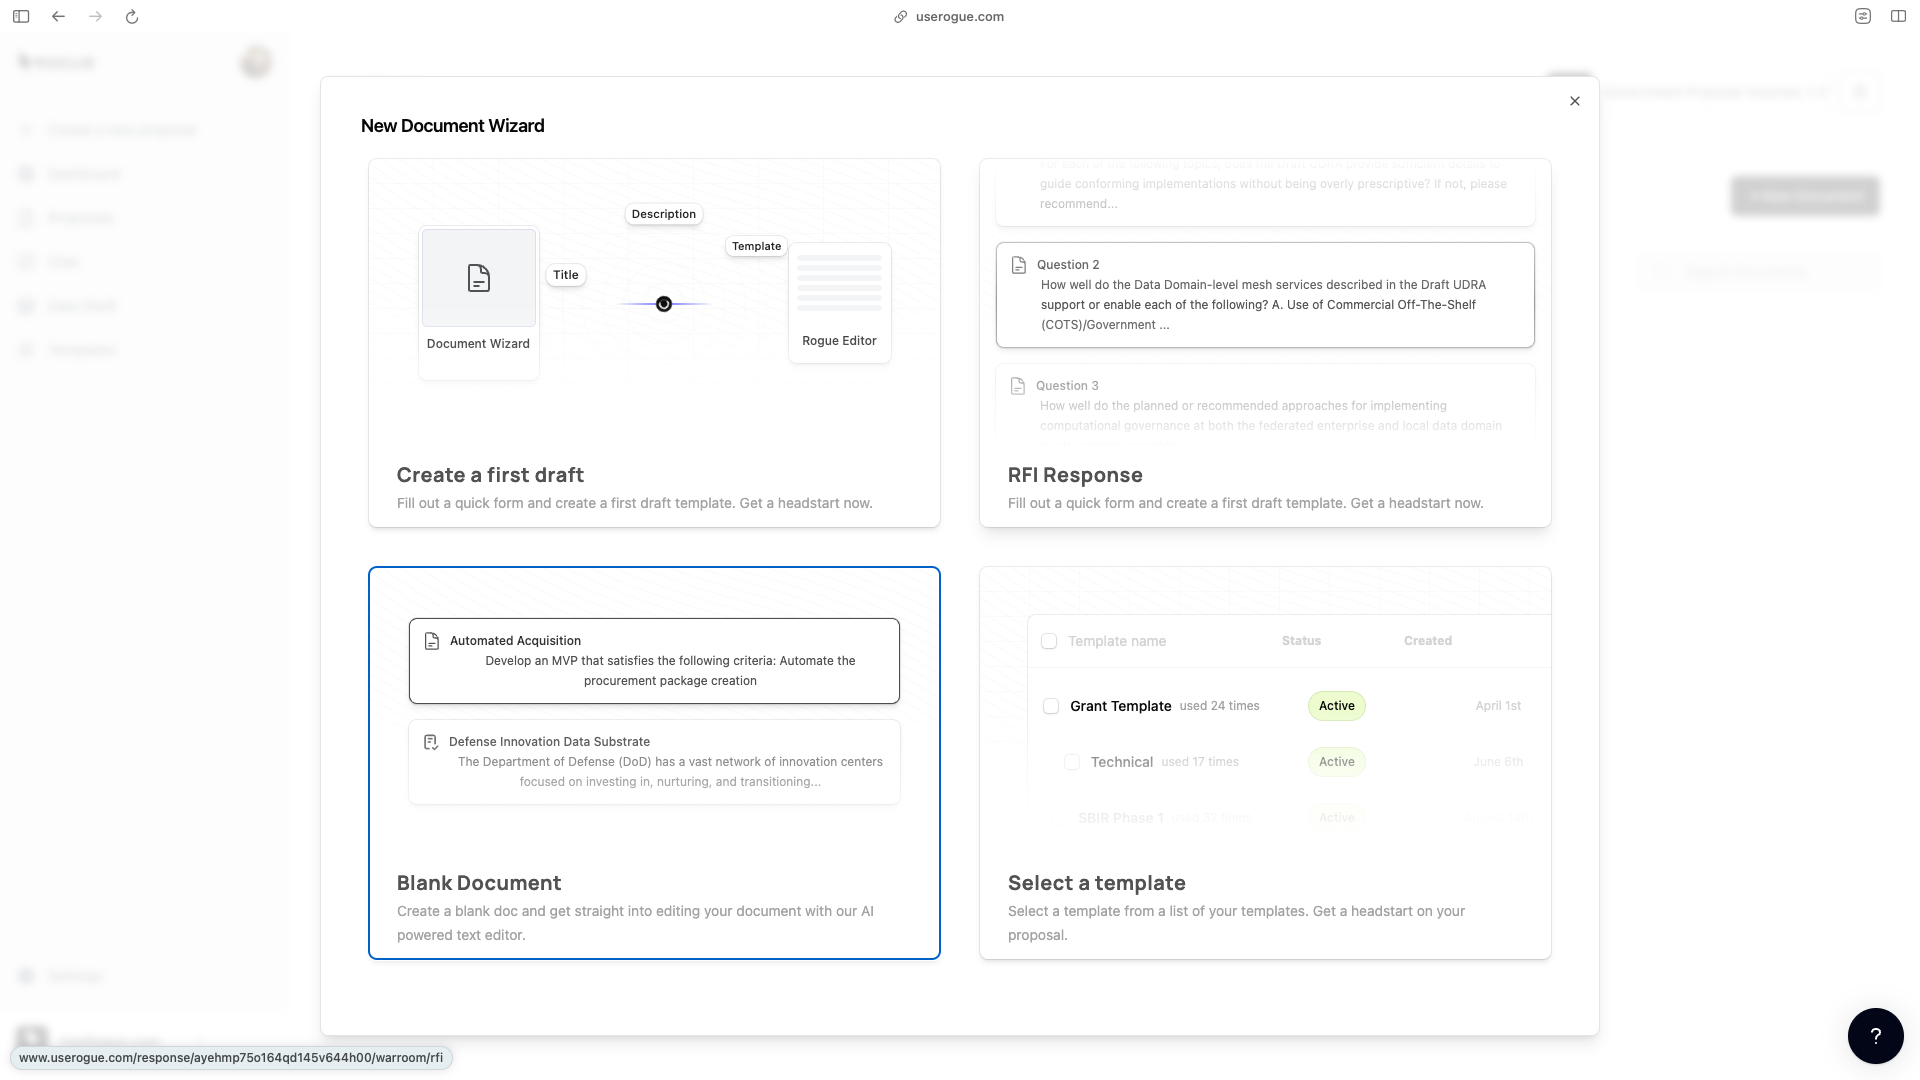The image size is (1920, 1080).
Task: Click the Question 2 document icon
Action: click(1019, 265)
